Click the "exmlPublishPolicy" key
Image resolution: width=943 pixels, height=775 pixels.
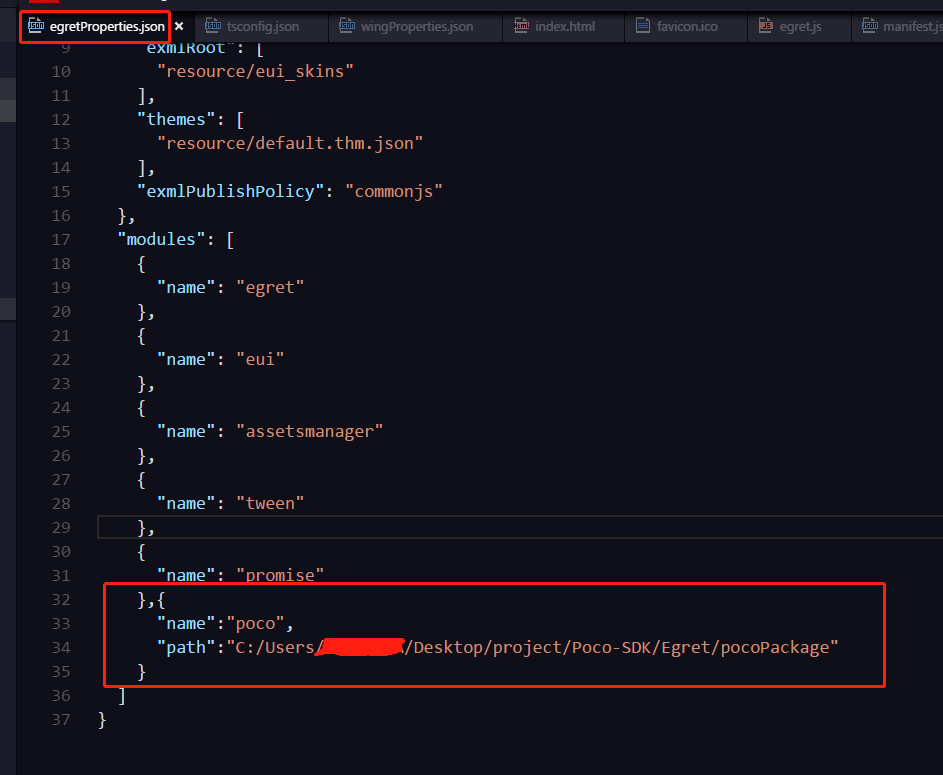click(x=230, y=192)
